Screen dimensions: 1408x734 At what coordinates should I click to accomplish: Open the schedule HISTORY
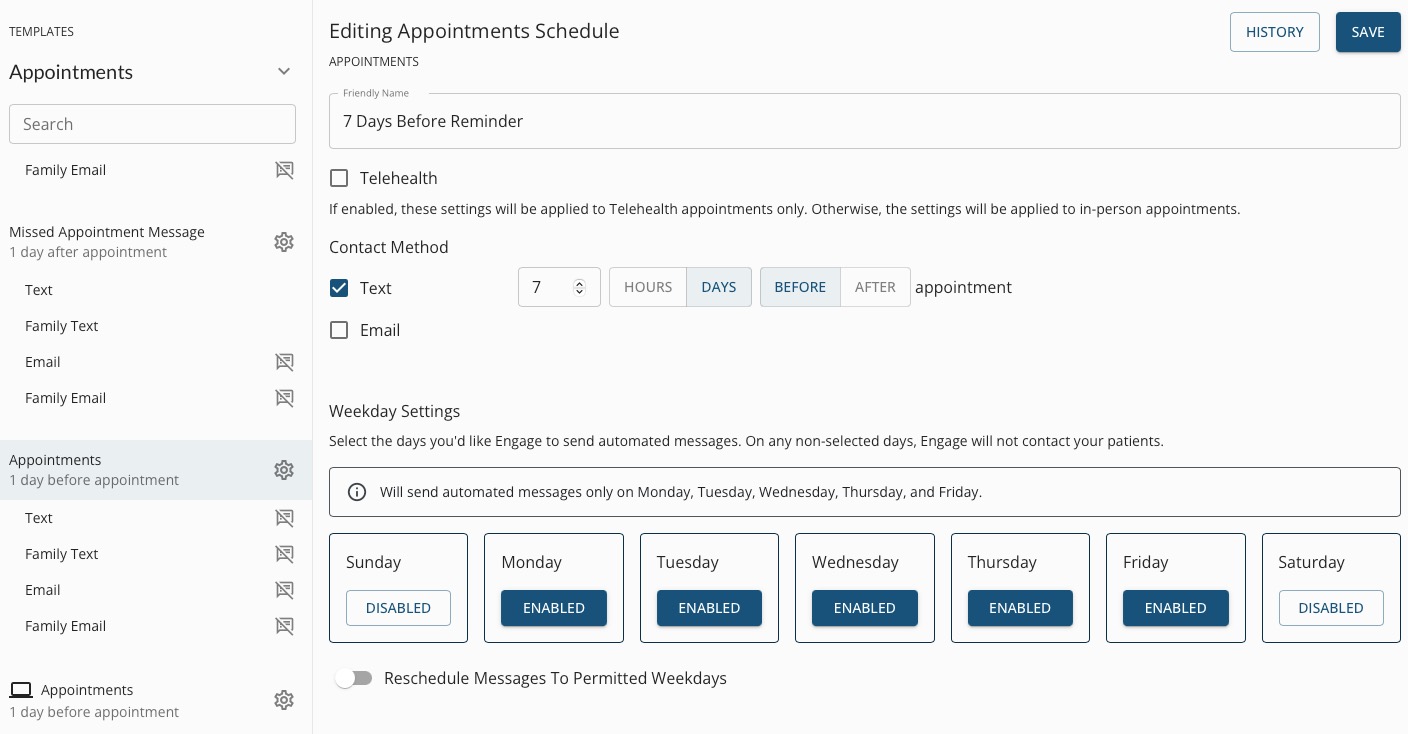(x=1274, y=32)
